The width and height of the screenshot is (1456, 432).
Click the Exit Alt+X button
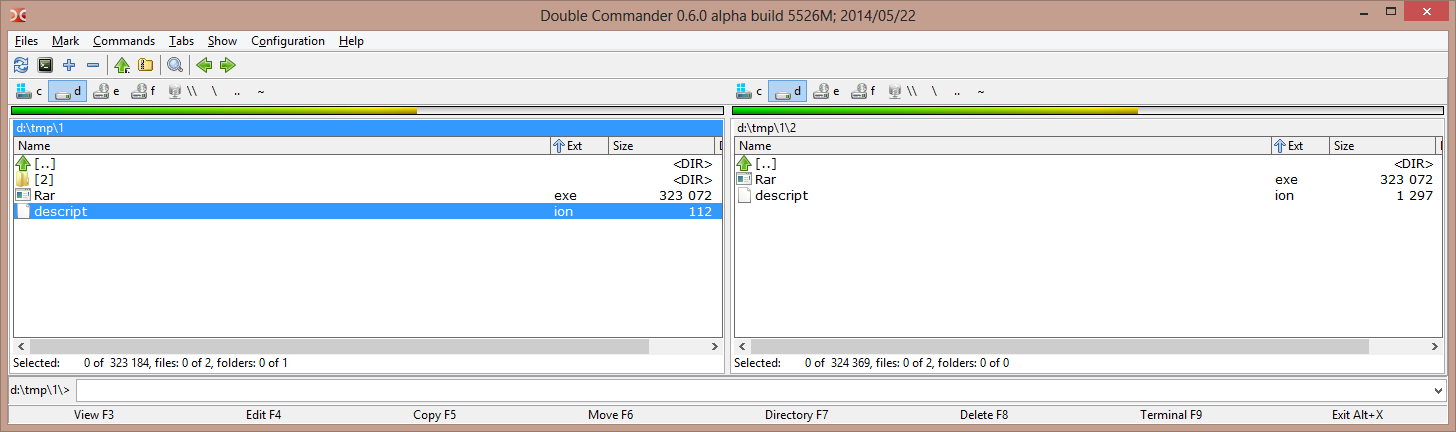click(x=1358, y=414)
